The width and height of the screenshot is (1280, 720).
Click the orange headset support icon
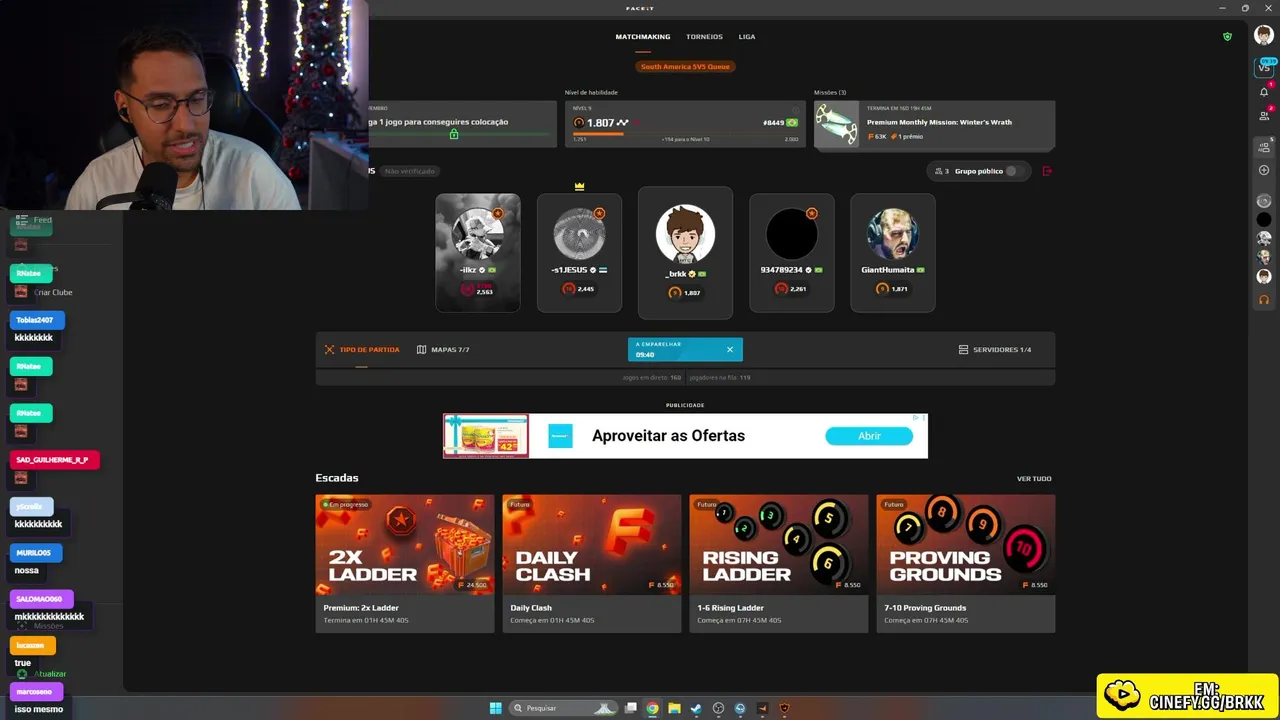click(1264, 299)
